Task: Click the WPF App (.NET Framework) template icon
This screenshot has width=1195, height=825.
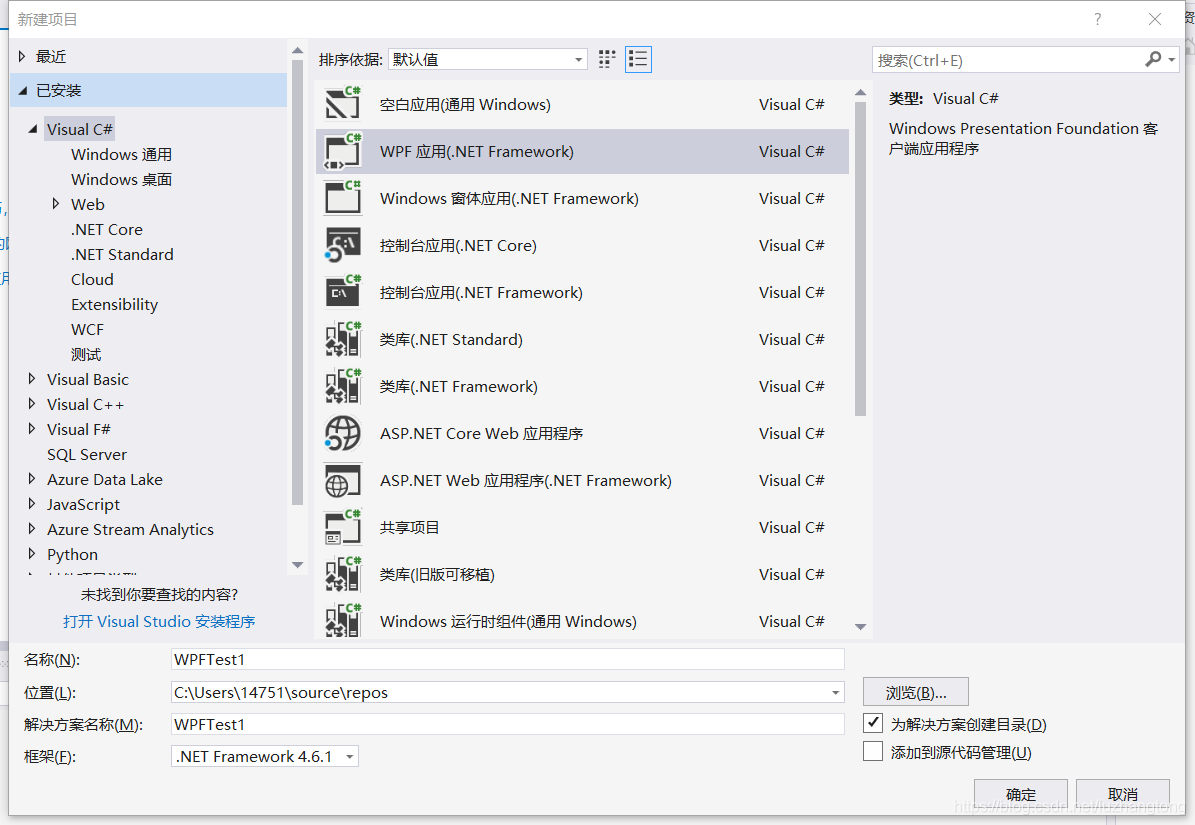Action: tap(342, 152)
